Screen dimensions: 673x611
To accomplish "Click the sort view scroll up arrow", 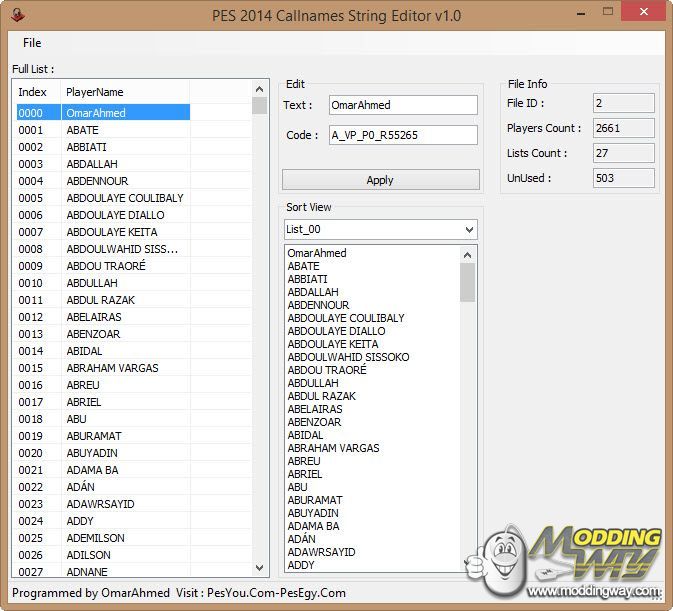I will [x=468, y=254].
